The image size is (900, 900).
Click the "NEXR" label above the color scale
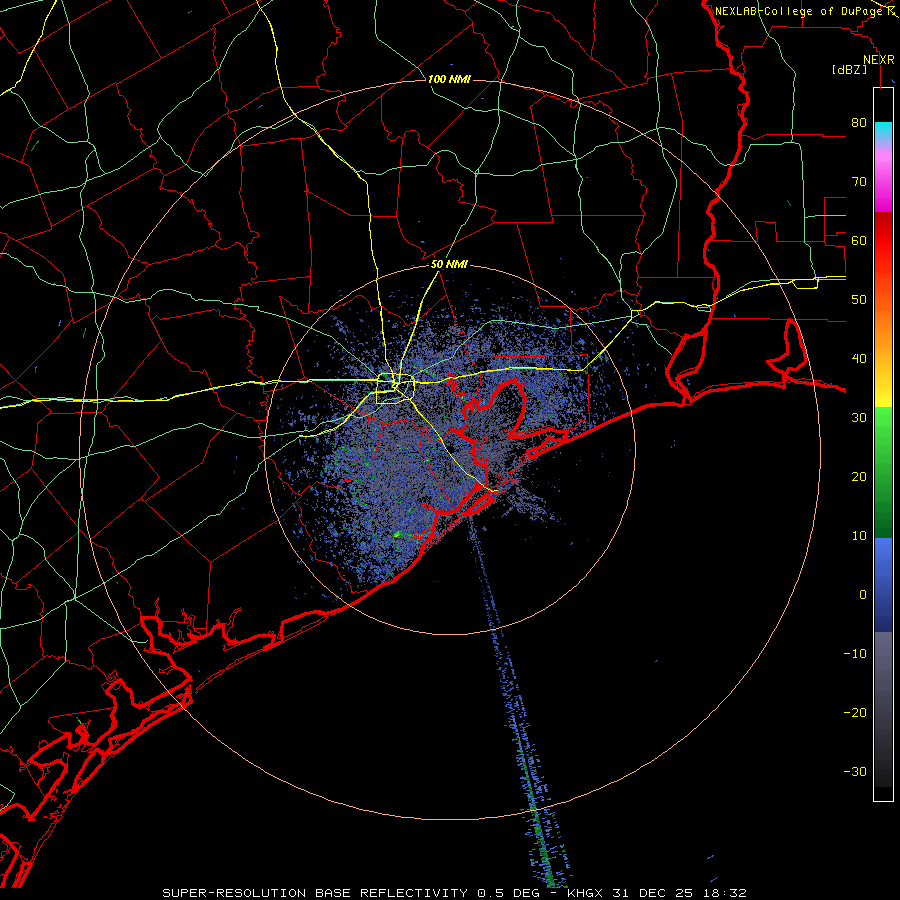coord(879,60)
